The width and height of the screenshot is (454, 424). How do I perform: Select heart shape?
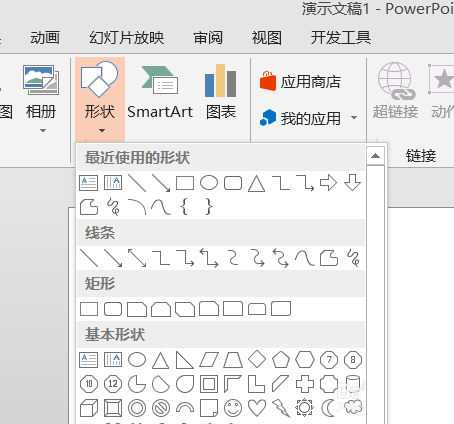257,408
